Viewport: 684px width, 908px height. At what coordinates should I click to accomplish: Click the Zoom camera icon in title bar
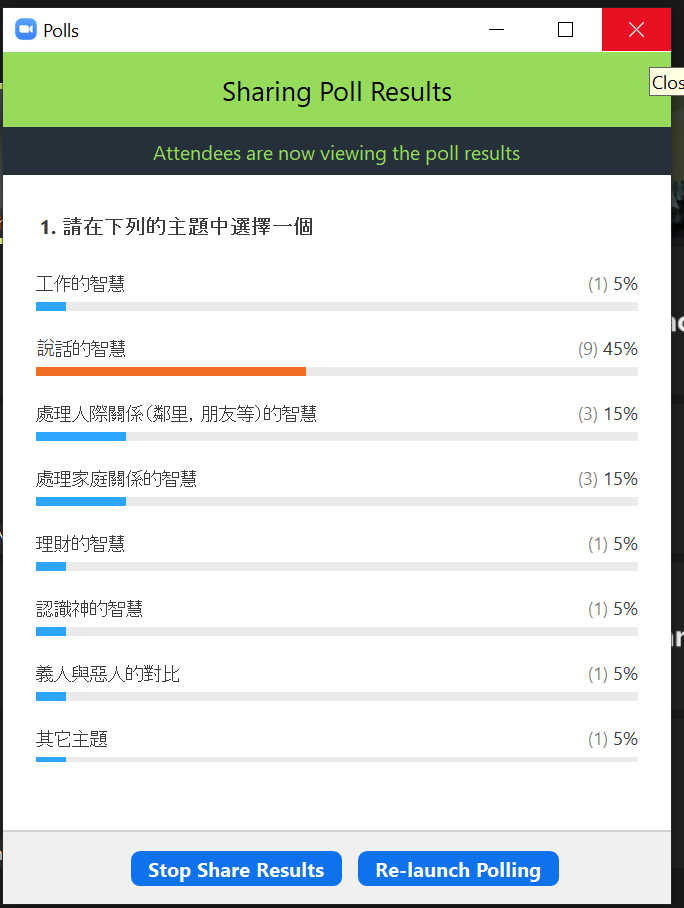click(x=25, y=30)
